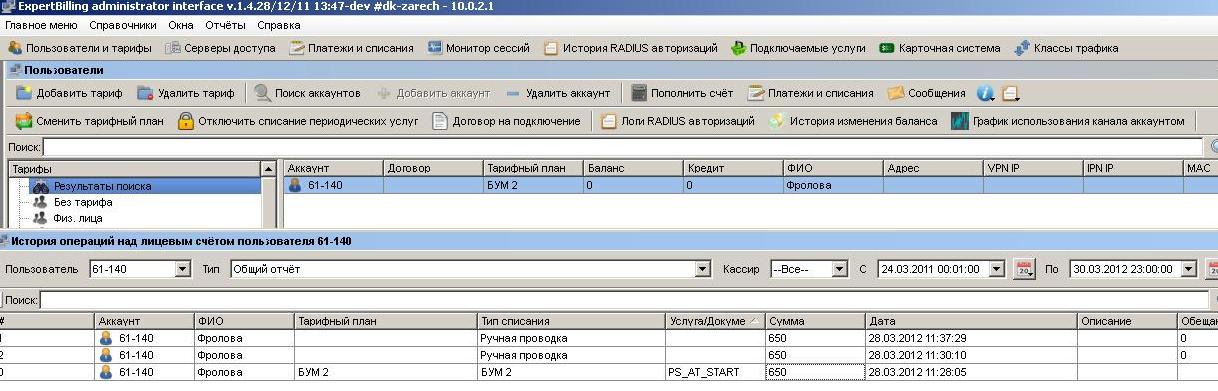Sort users by ФИО column
Image resolution: width=1218 pixels, height=391 pixels.
pos(833,168)
